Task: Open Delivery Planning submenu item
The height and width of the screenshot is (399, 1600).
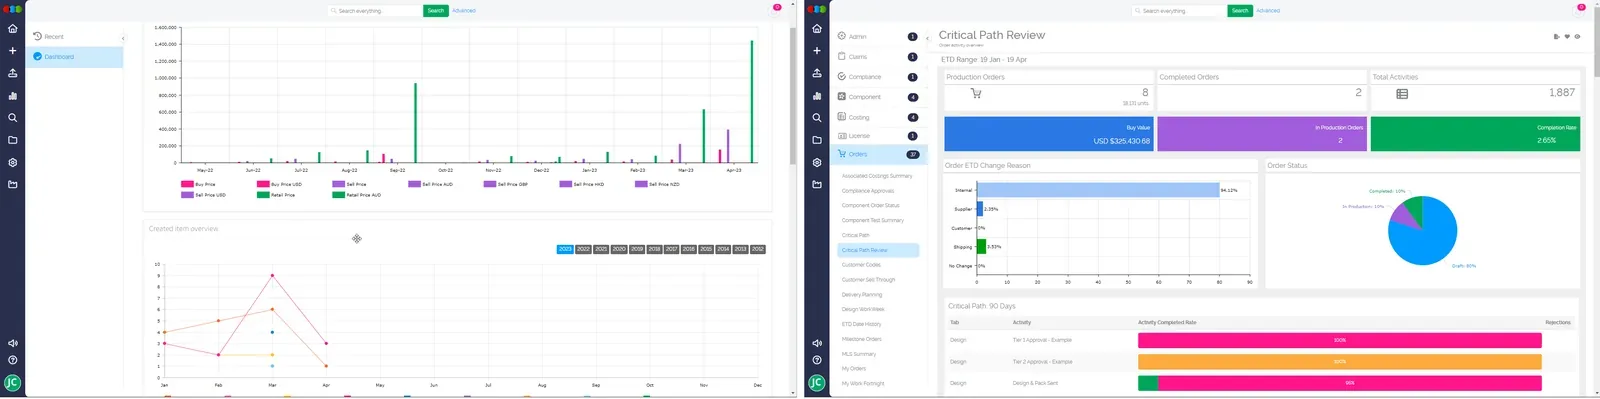Action: click(862, 295)
